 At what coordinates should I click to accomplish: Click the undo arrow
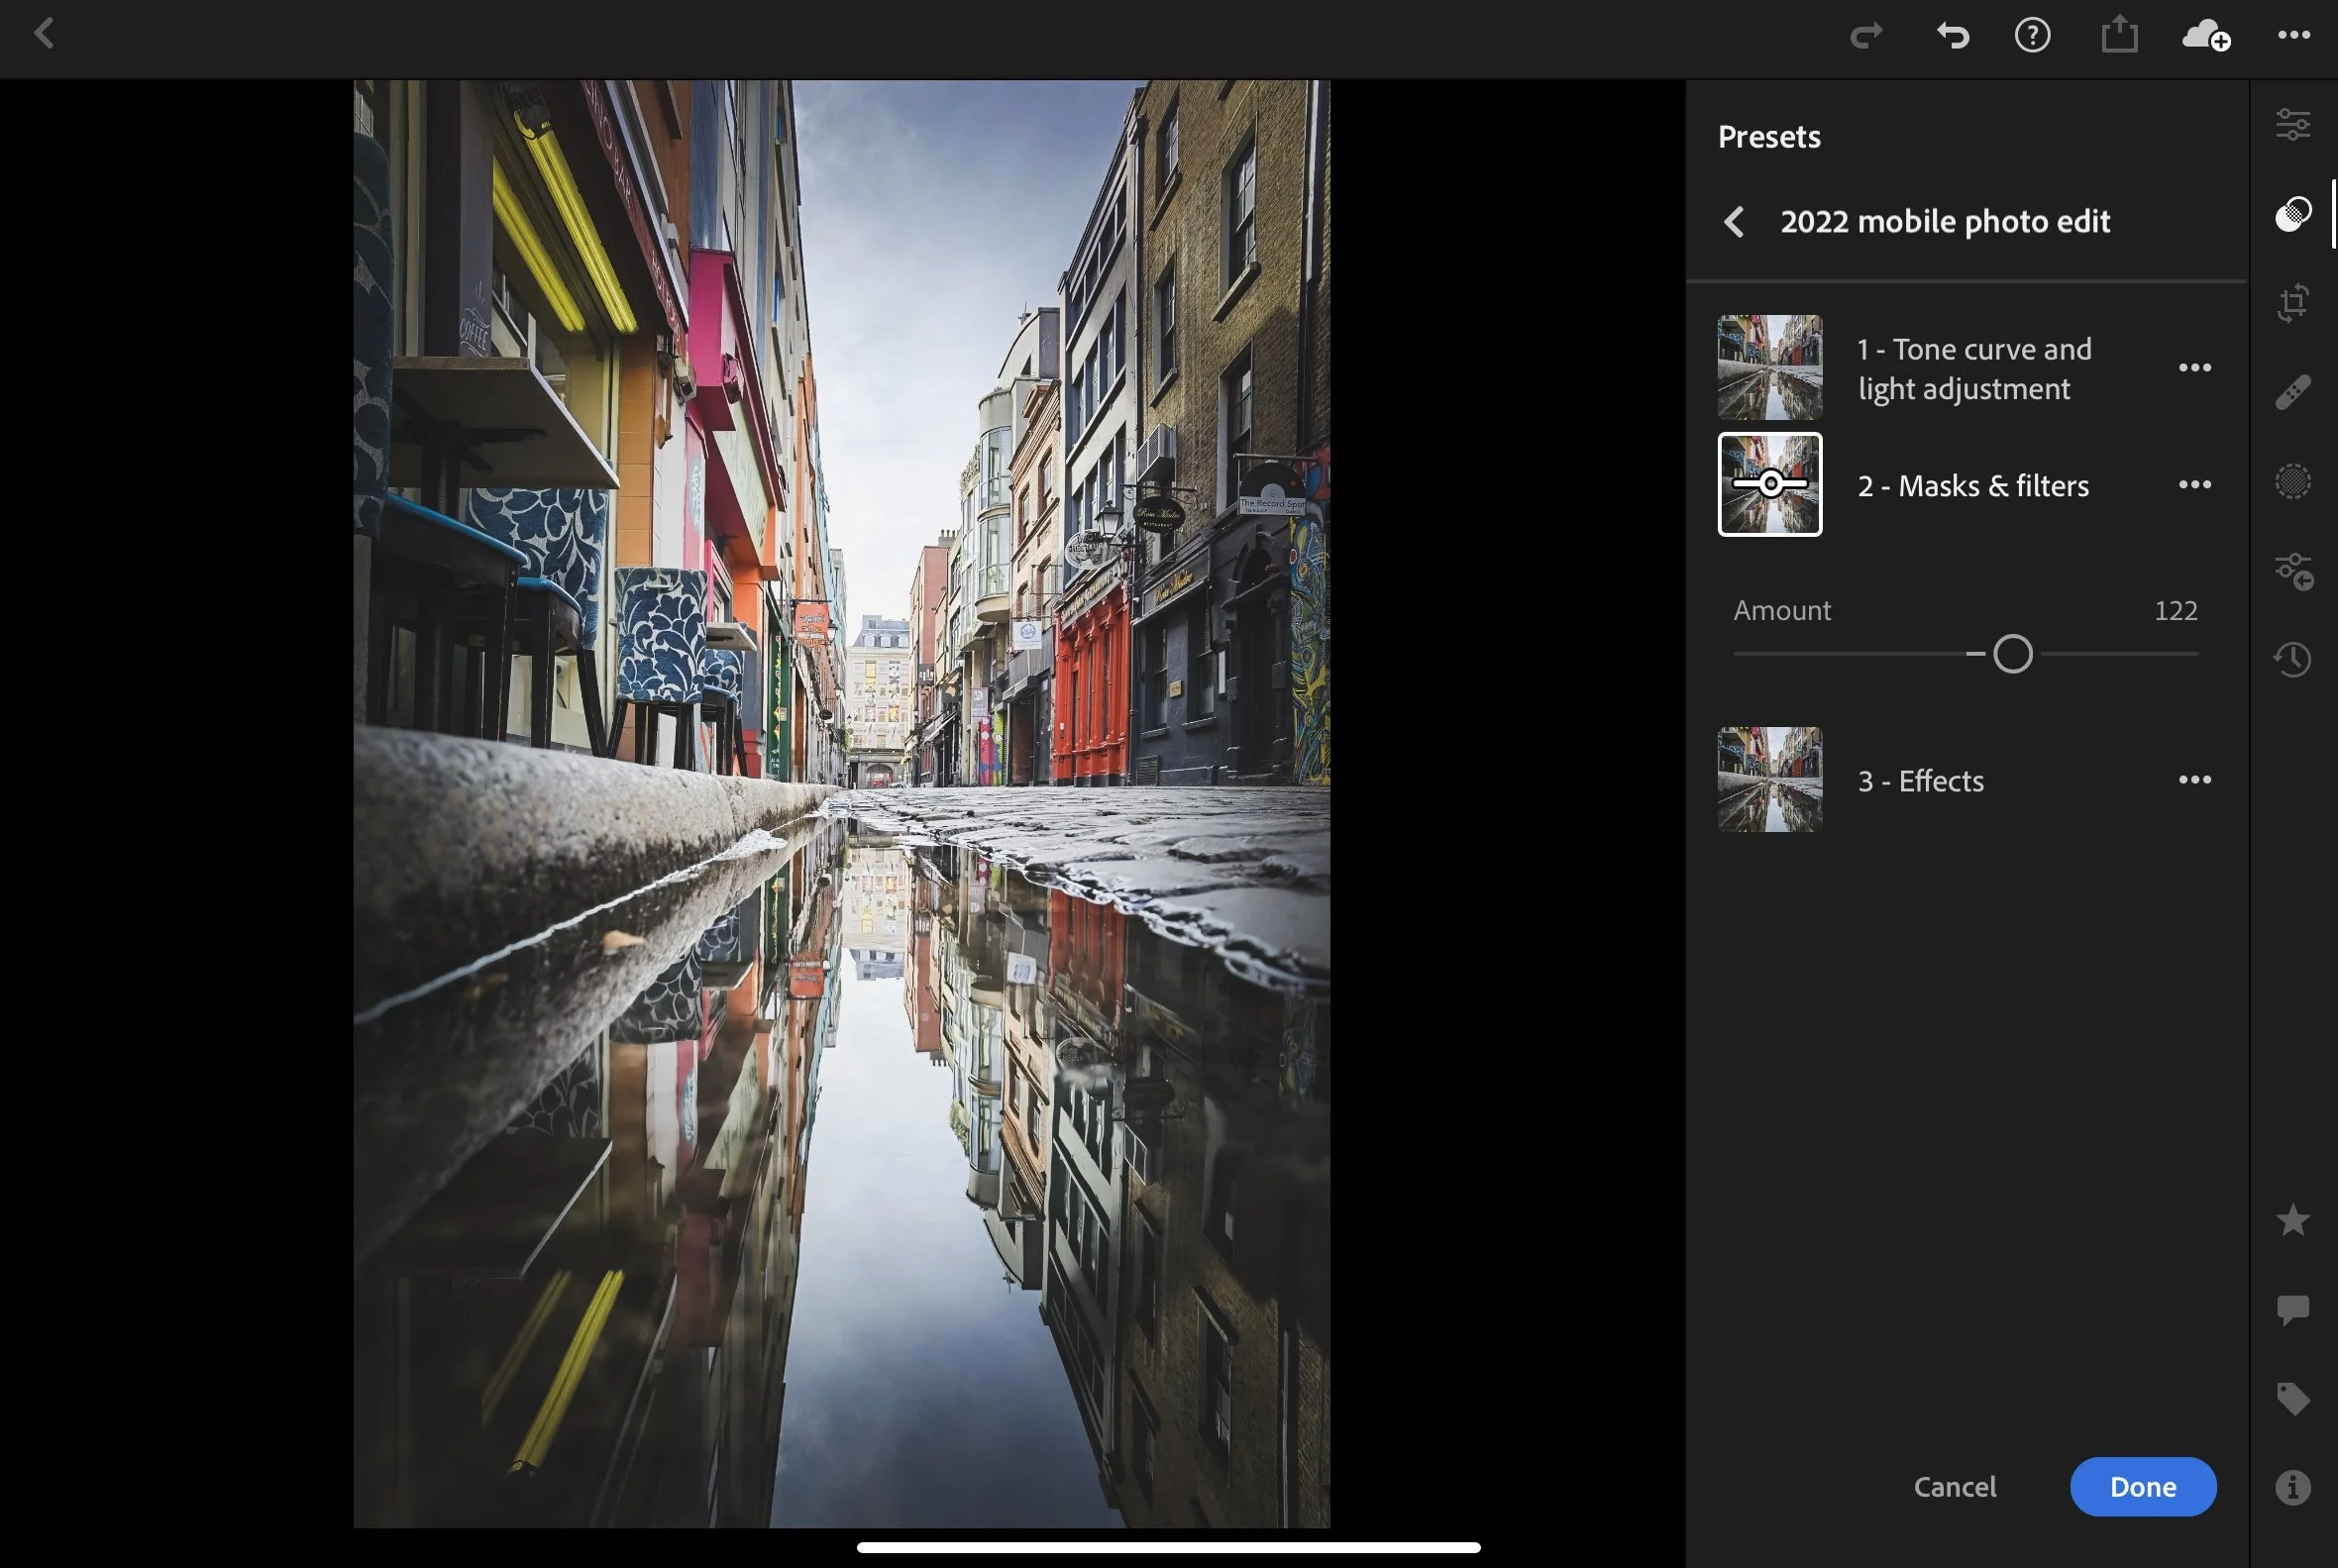click(x=1951, y=36)
